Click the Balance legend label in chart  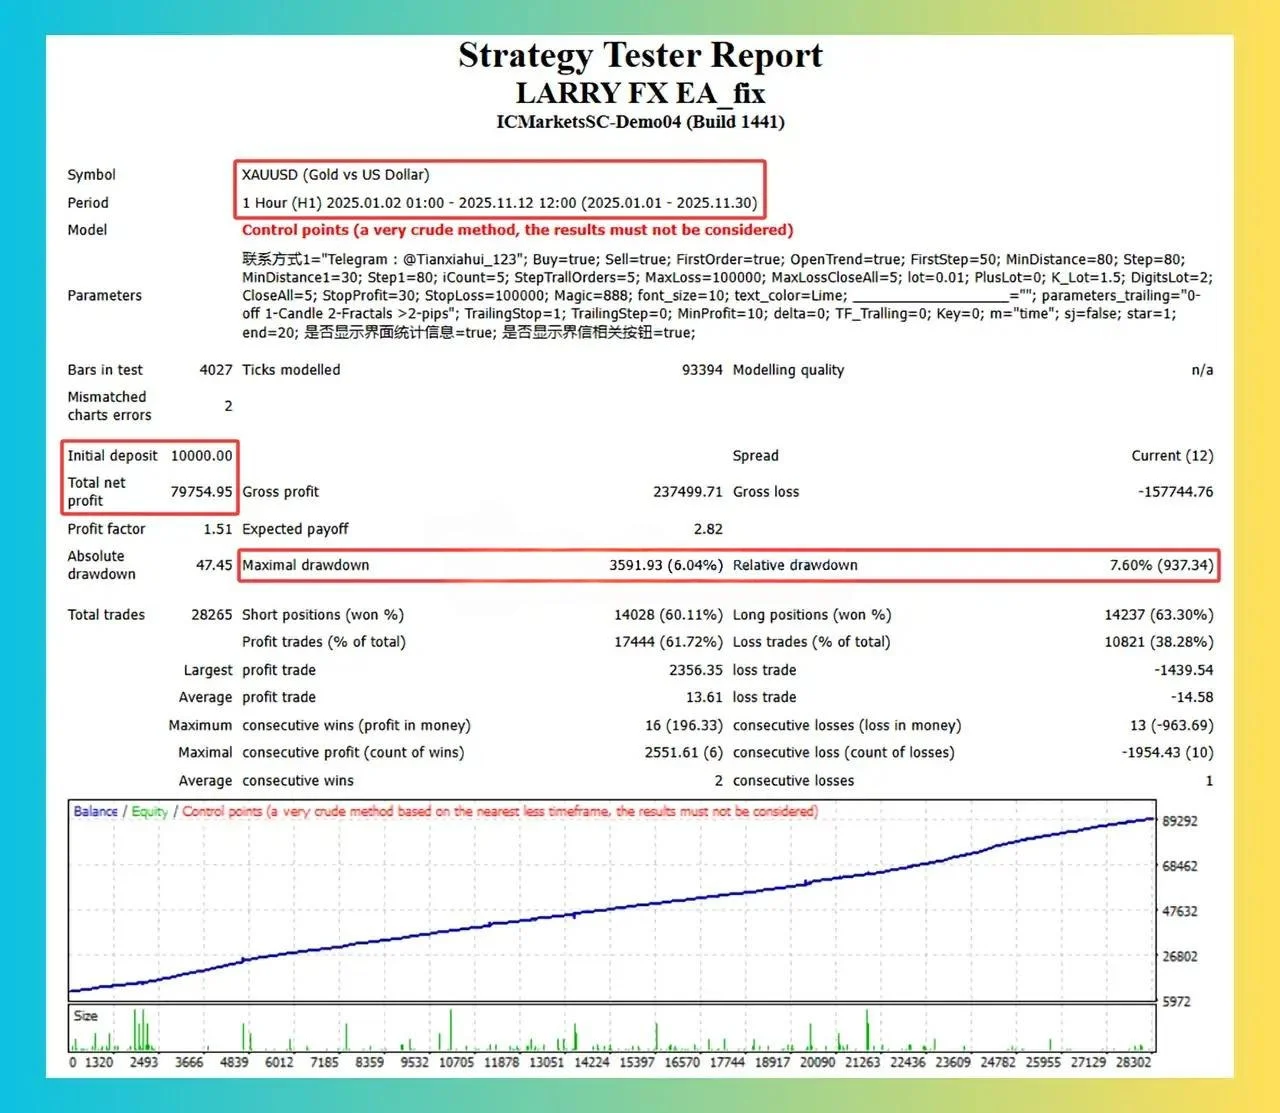click(x=95, y=811)
